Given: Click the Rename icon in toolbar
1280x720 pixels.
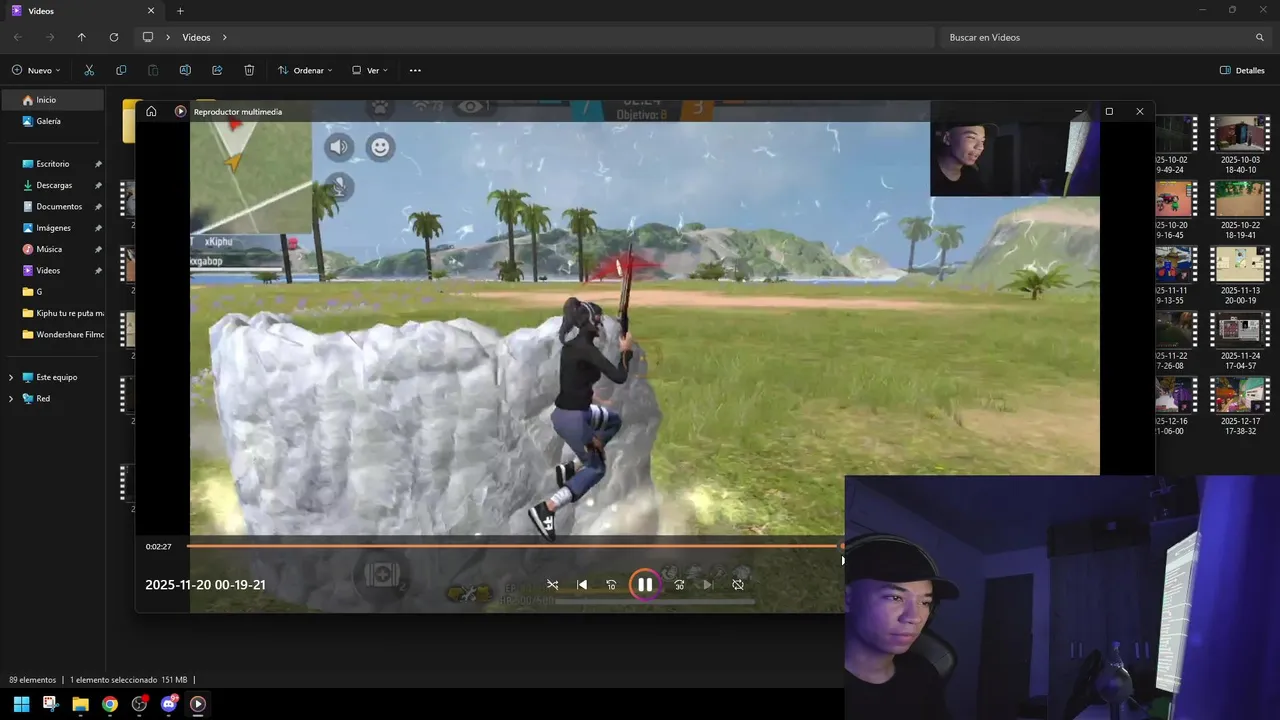Looking at the screenshot, I should click(185, 70).
